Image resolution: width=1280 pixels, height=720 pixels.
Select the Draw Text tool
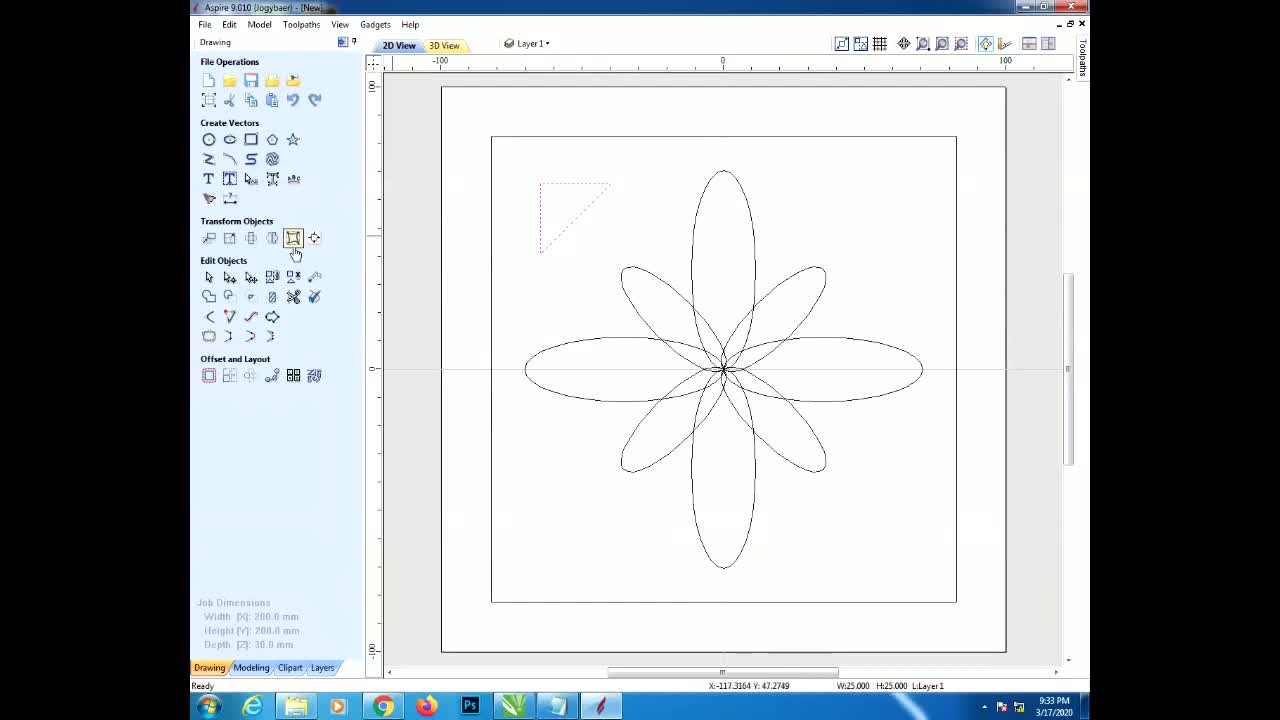tap(208, 179)
